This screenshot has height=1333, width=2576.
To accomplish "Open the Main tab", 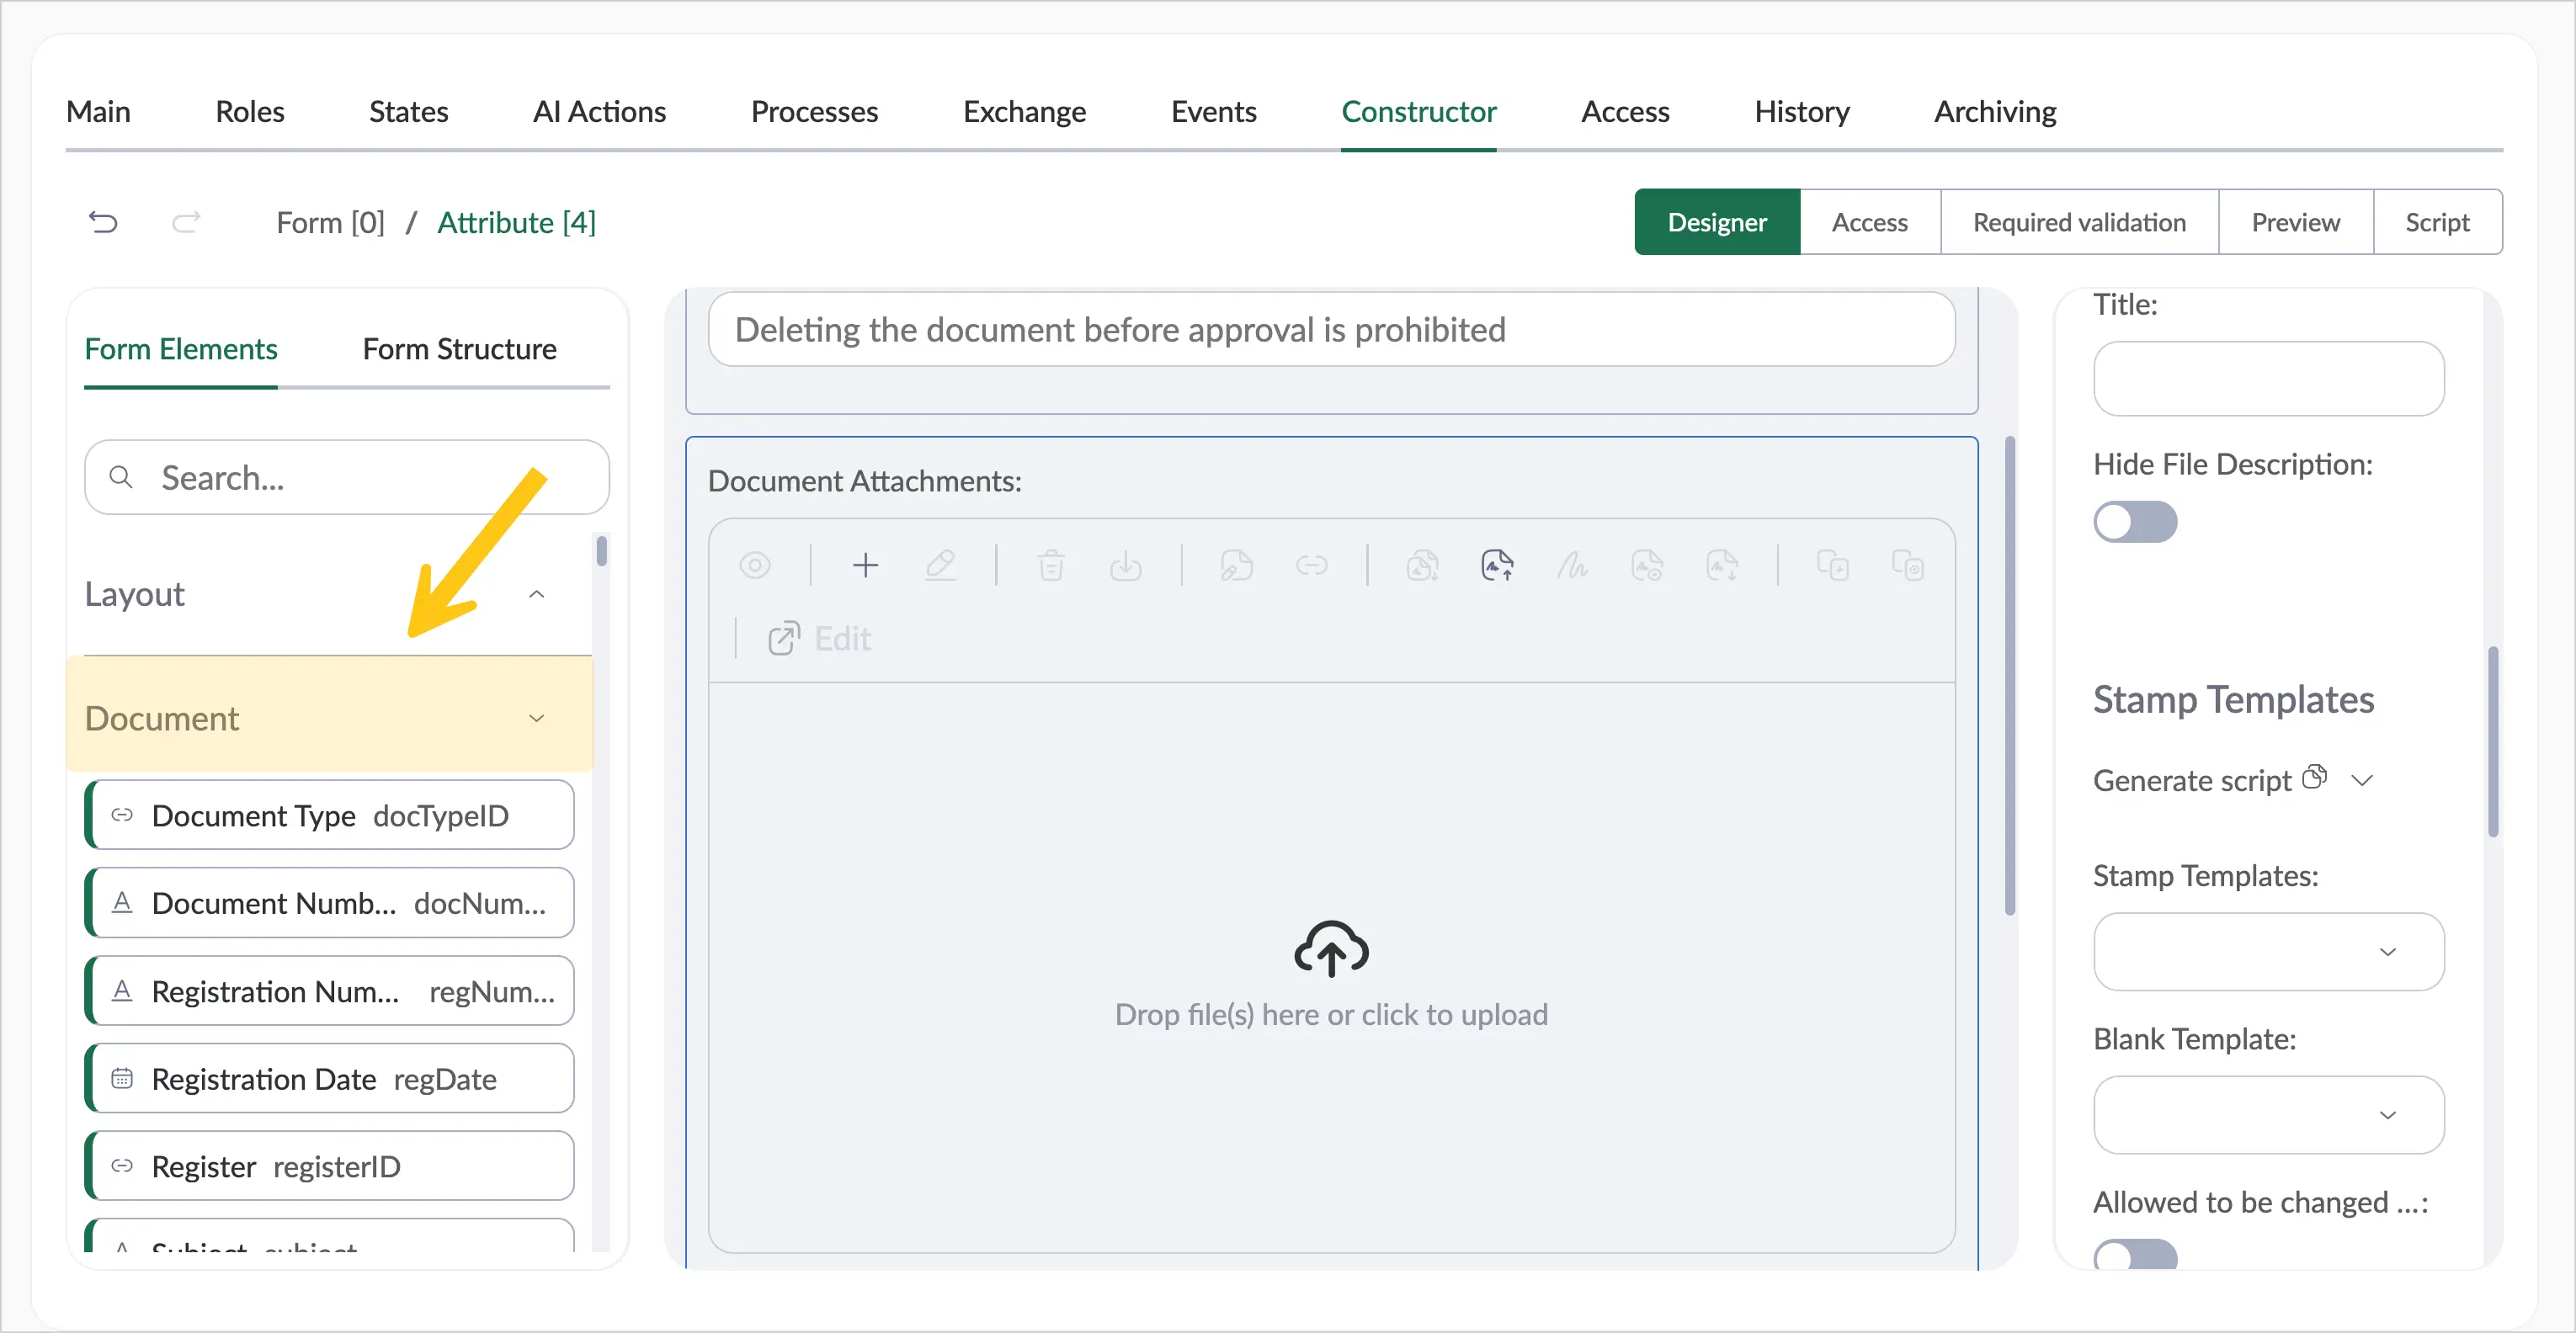I will click(x=98, y=112).
